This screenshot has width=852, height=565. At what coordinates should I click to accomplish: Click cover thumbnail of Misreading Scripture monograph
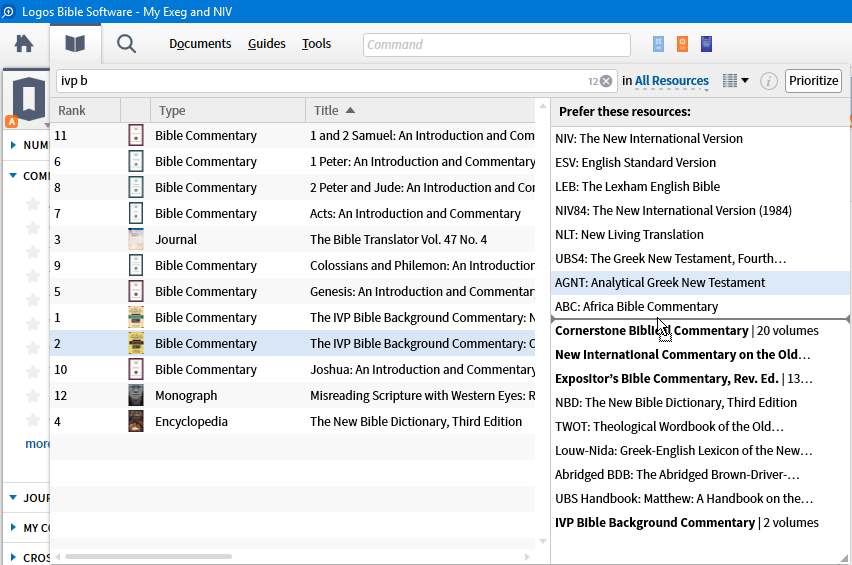click(136, 396)
